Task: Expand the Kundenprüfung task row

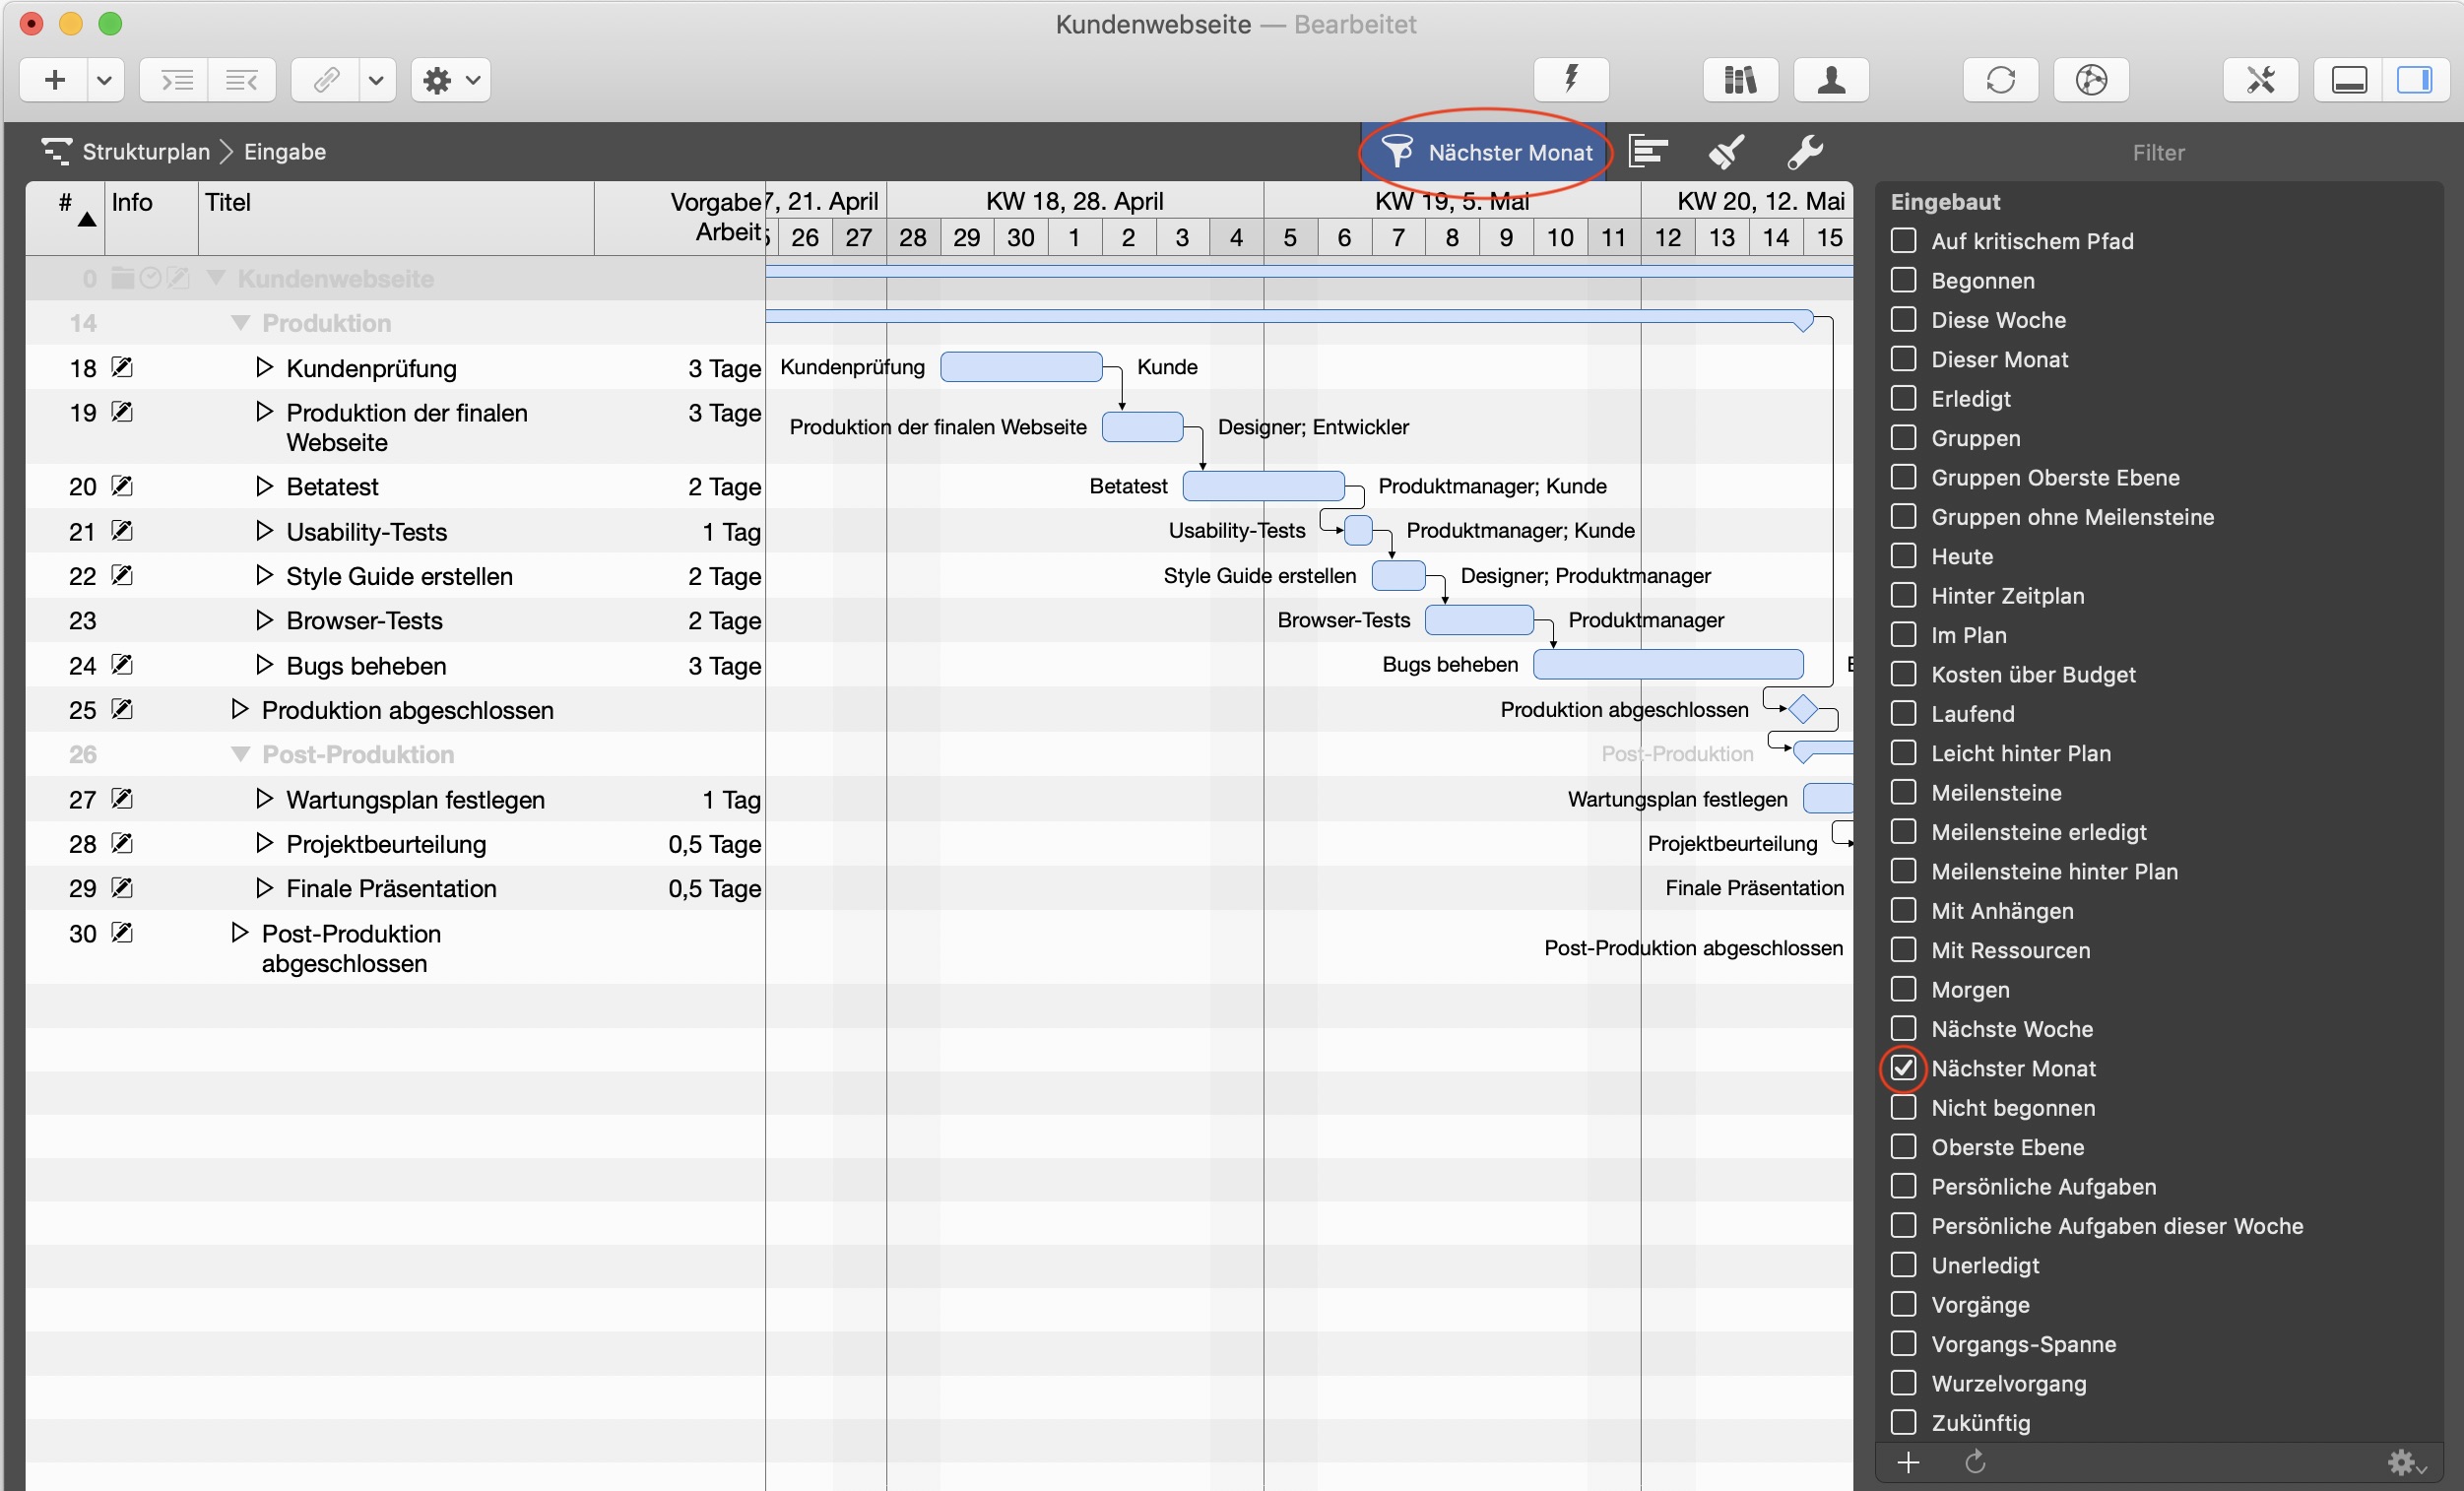Action: 264,368
